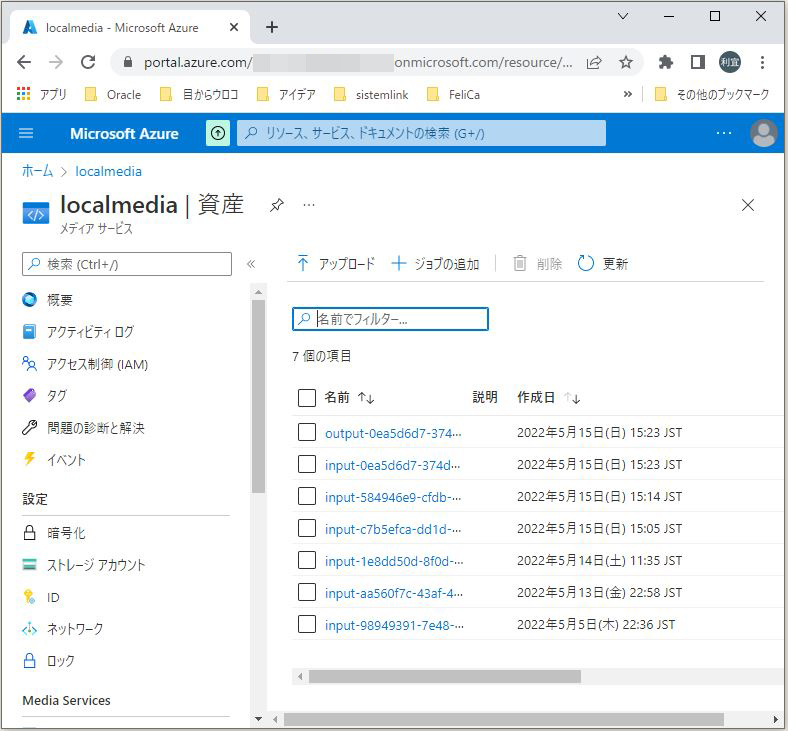Screen dimensions: 788x731
Task: Click Add job (ジョブの追加)
Action: (435, 263)
